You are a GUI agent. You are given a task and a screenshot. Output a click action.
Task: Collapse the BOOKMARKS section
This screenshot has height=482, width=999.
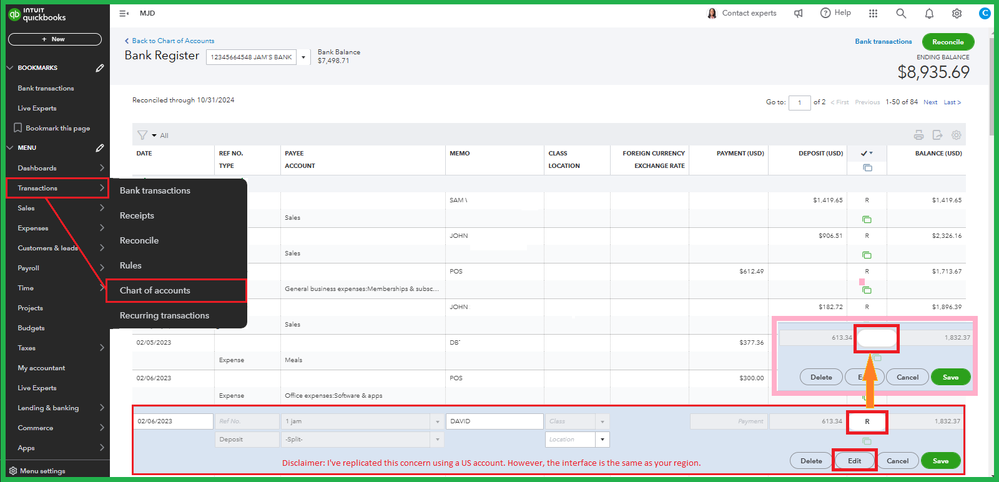pos(10,67)
